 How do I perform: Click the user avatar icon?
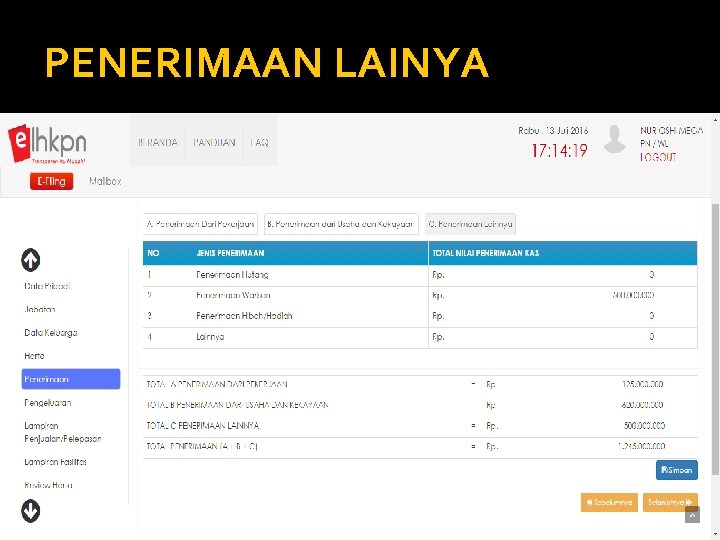pyautogui.click(x=614, y=139)
